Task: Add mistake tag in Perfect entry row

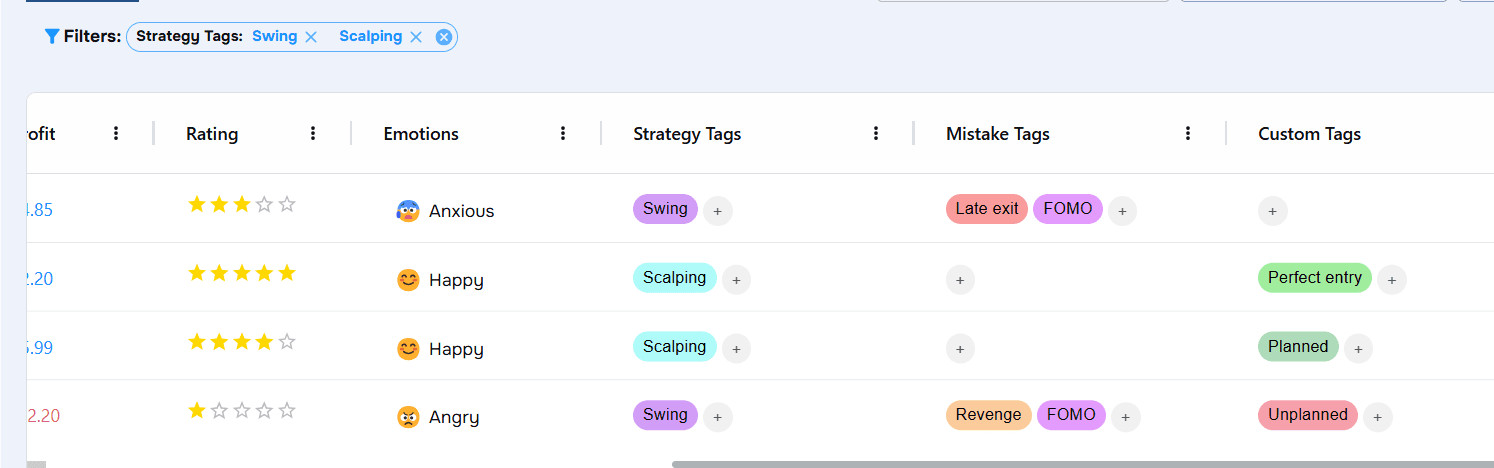Action: point(960,280)
